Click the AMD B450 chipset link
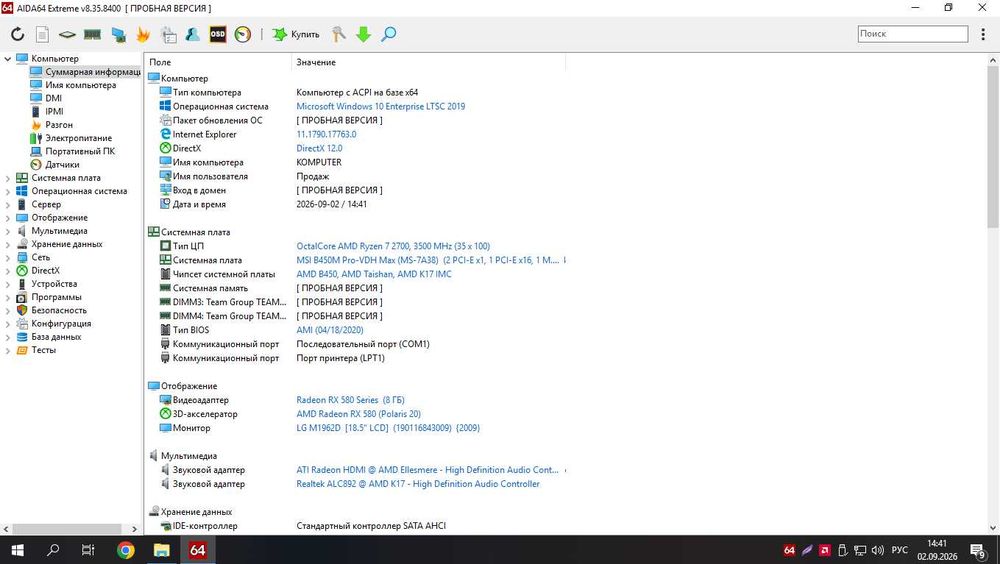The image size is (1000, 564). tap(374, 274)
